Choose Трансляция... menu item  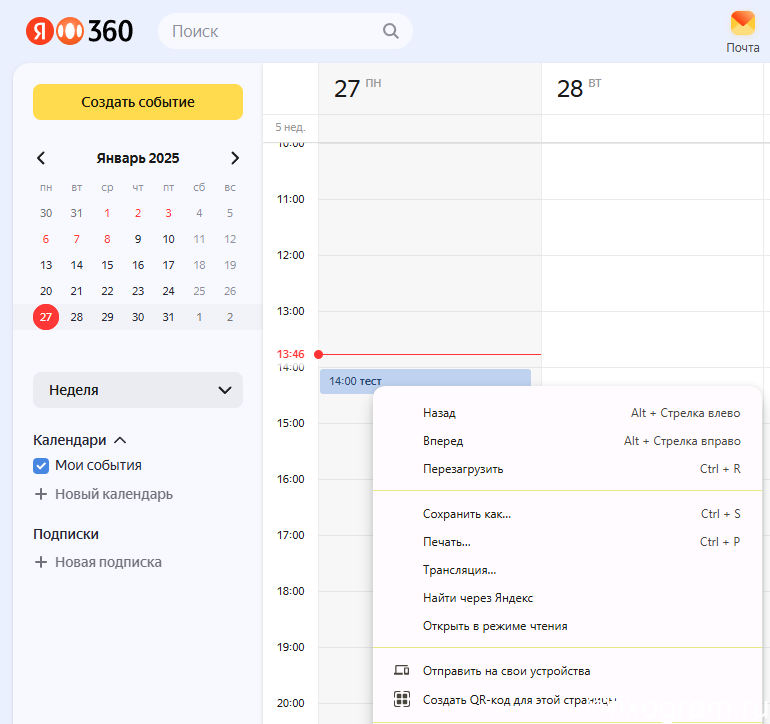[x=567, y=570]
